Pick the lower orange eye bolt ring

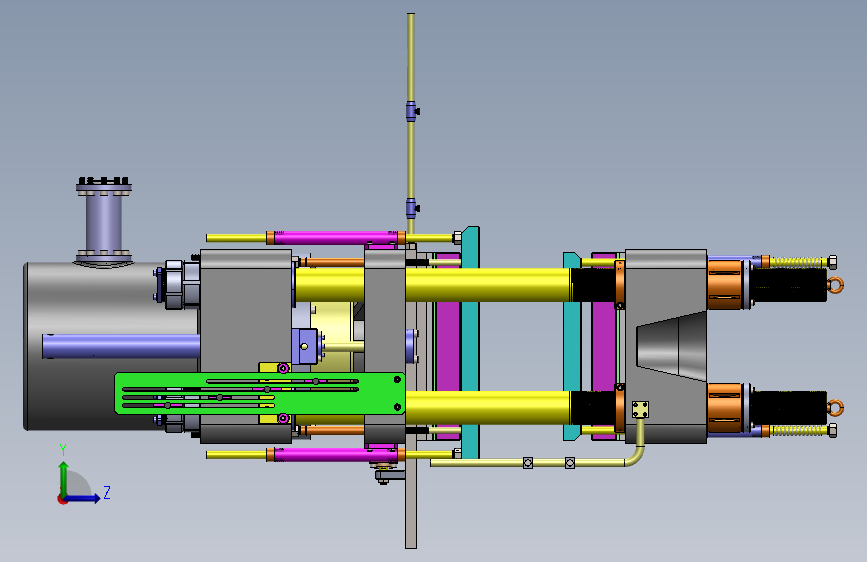pyautogui.click(x=835, y=408)
